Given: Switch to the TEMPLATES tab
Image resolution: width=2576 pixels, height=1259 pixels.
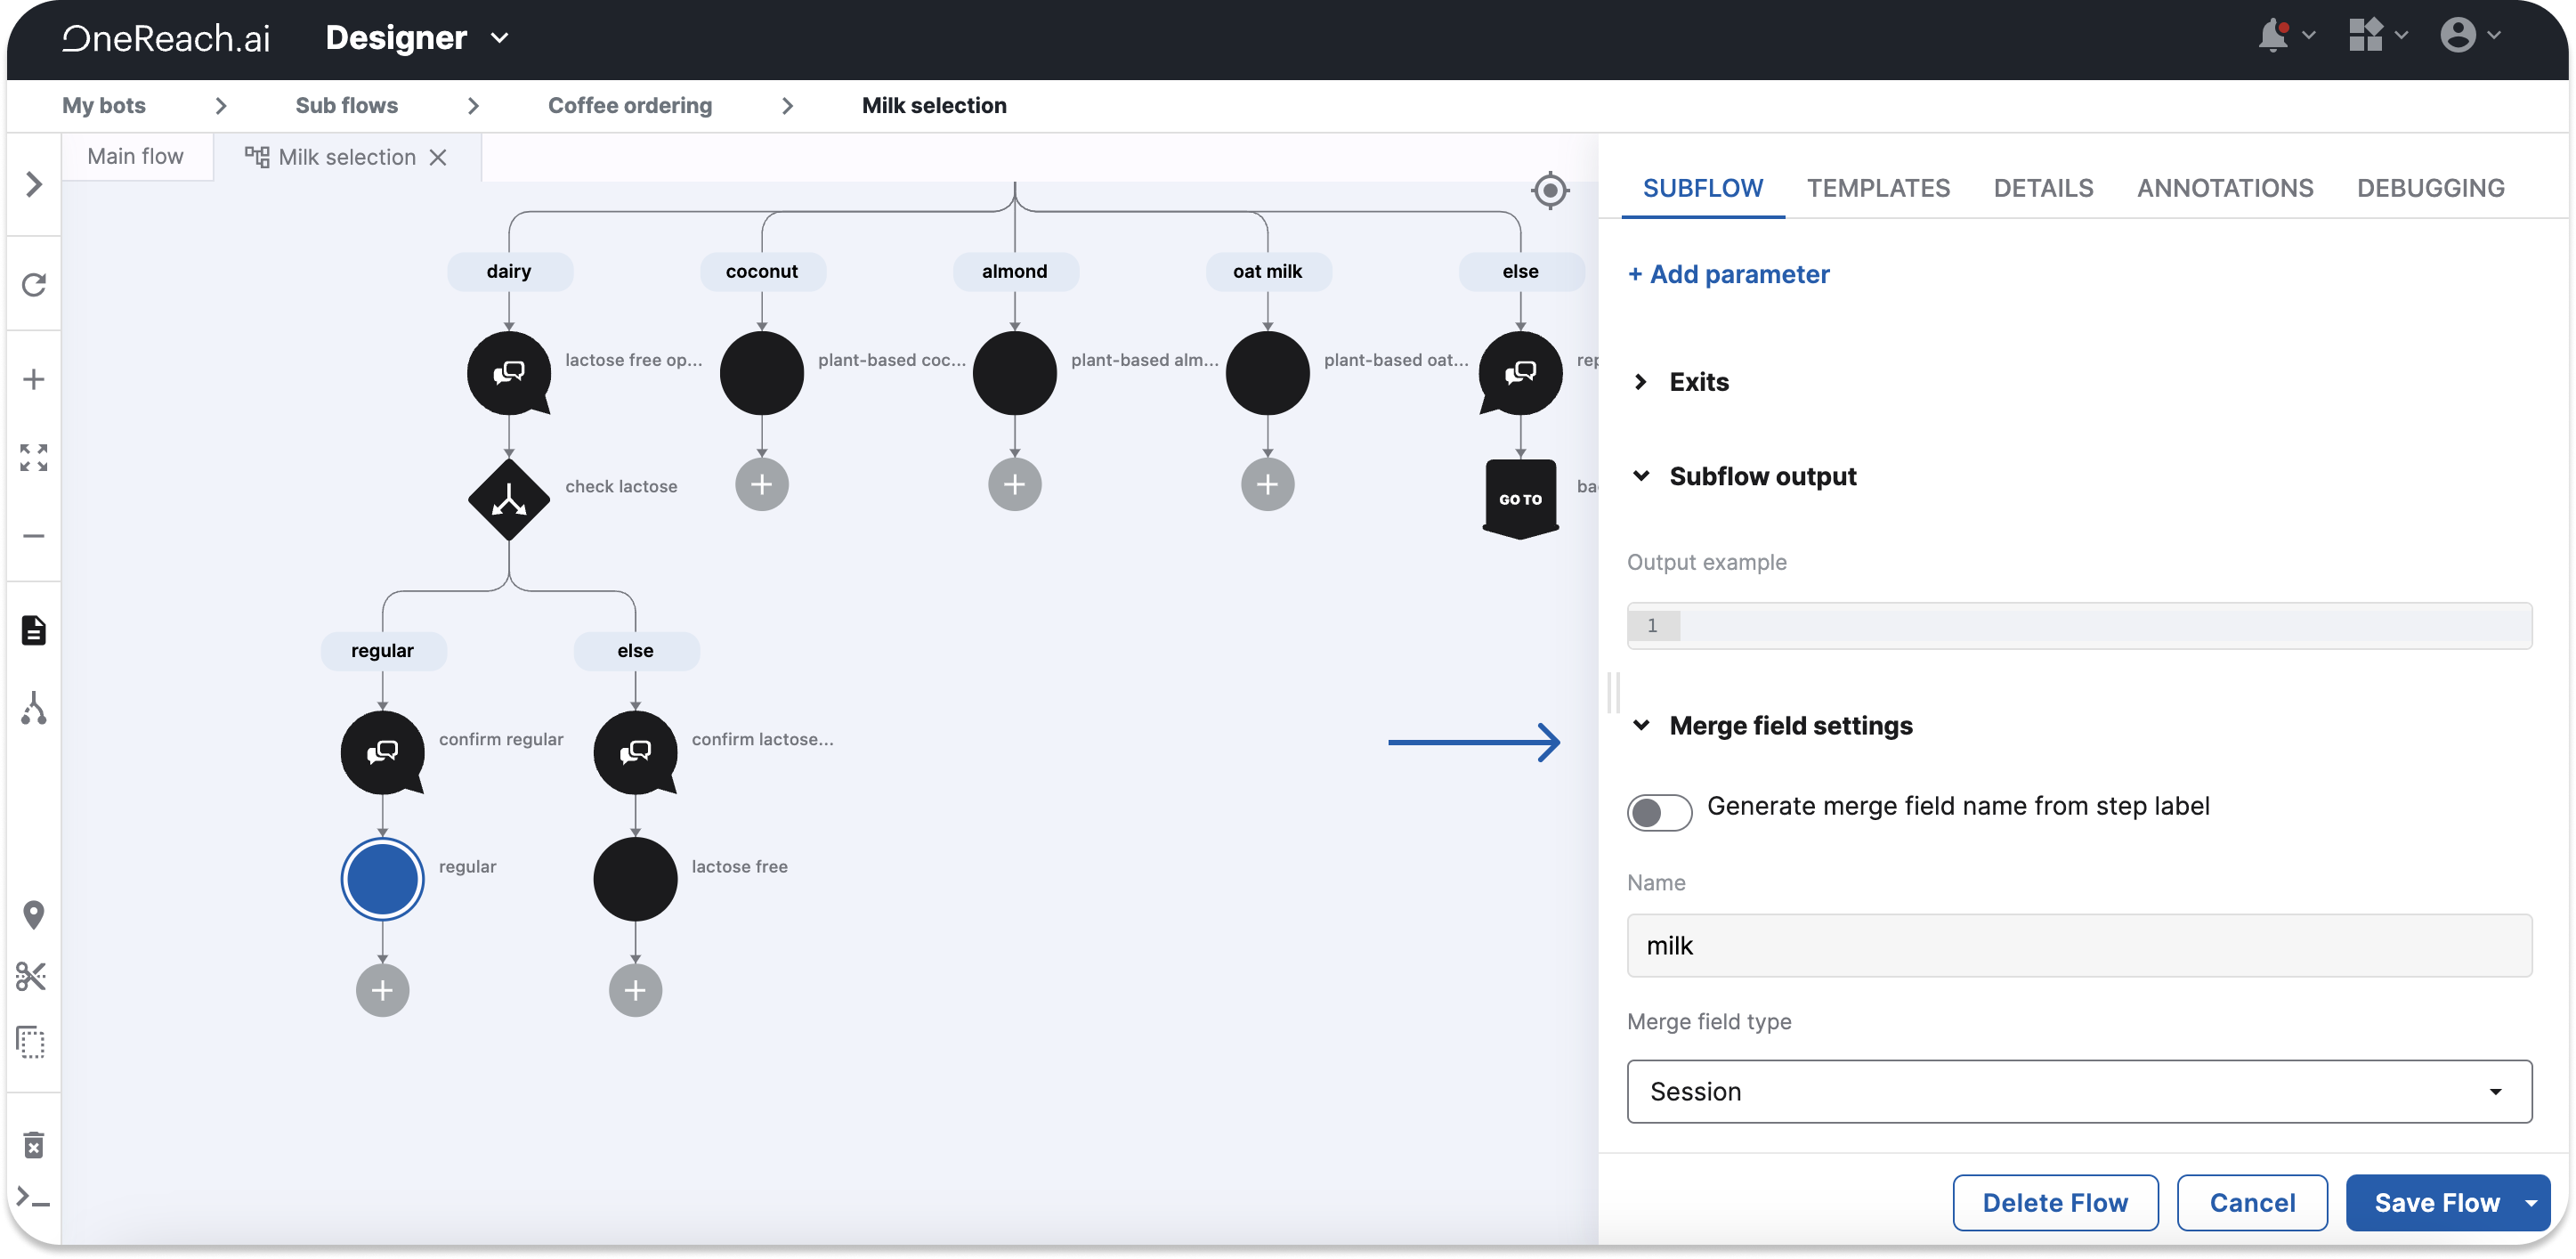Looking at the screenshot, I should pyautogui.click(x=1877, y=188).
